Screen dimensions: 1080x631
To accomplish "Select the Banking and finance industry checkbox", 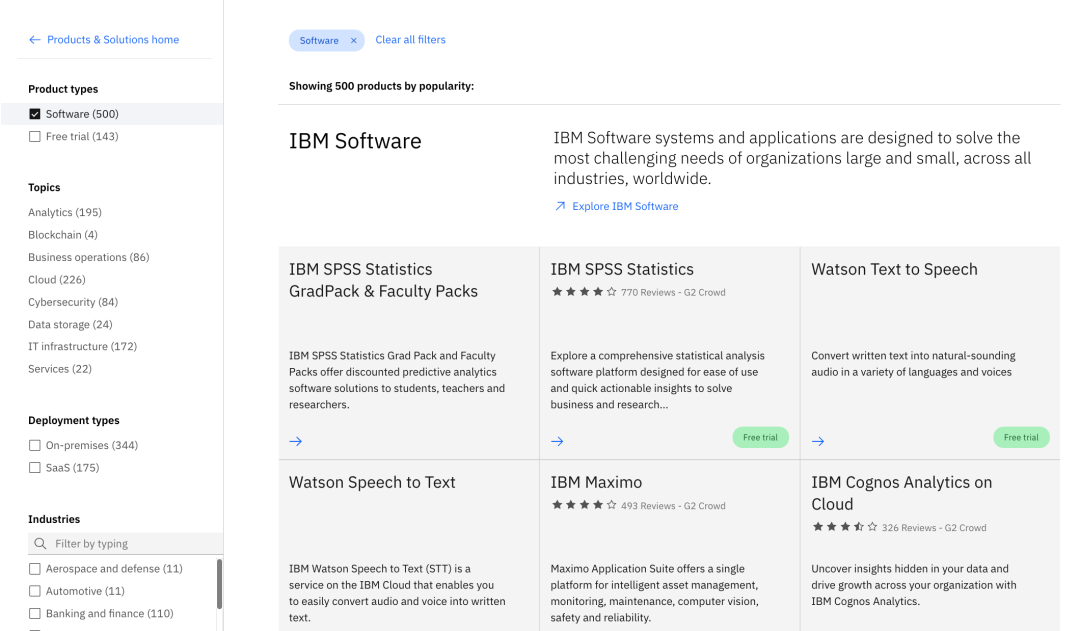I will (35, 614).
